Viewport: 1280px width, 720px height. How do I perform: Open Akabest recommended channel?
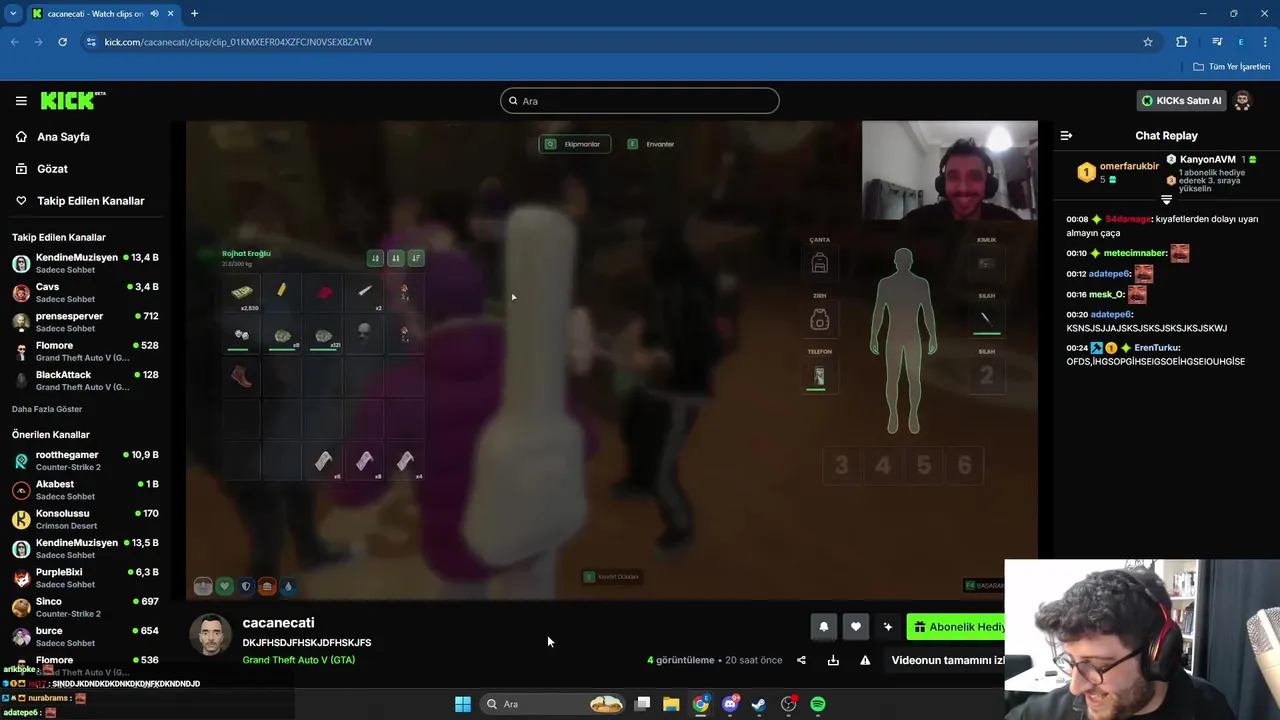pos(85,490)
